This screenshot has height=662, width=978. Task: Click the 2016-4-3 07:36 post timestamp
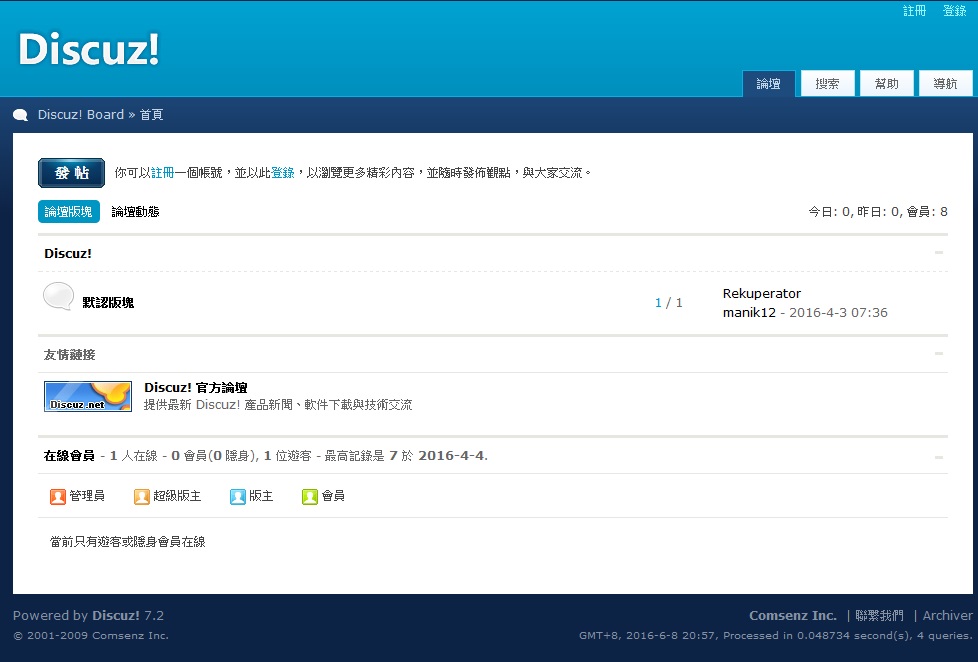pos(838,313)
